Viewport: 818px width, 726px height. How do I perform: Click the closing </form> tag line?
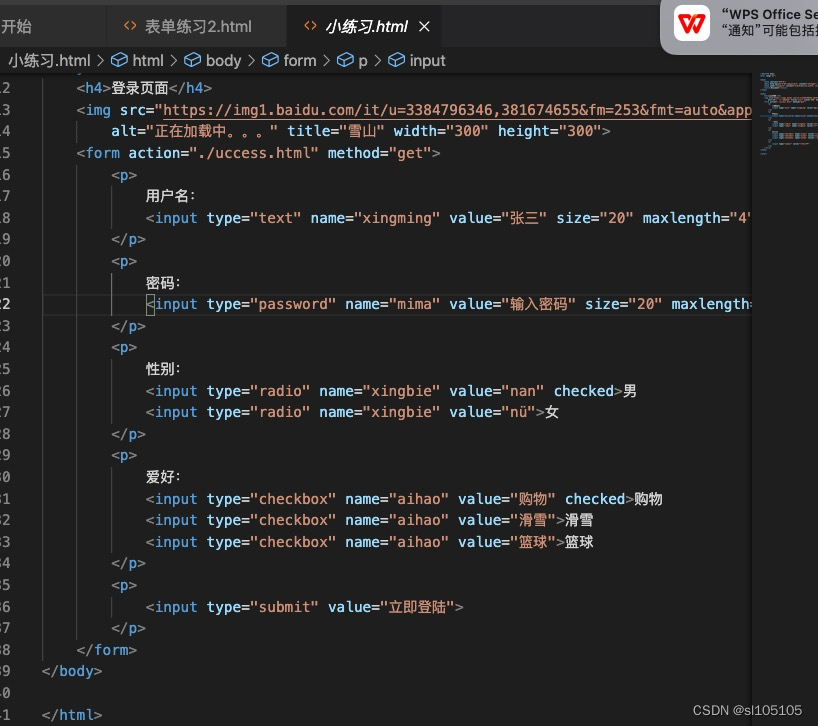(x=106, y=650)
